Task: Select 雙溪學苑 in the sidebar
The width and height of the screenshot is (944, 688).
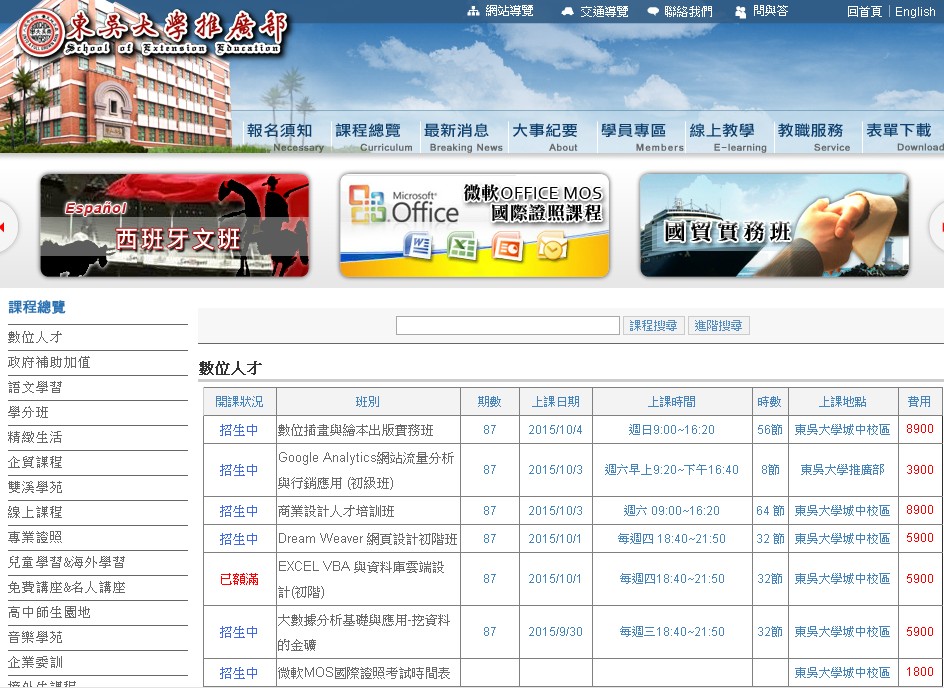Action: (x=35, y=488)
